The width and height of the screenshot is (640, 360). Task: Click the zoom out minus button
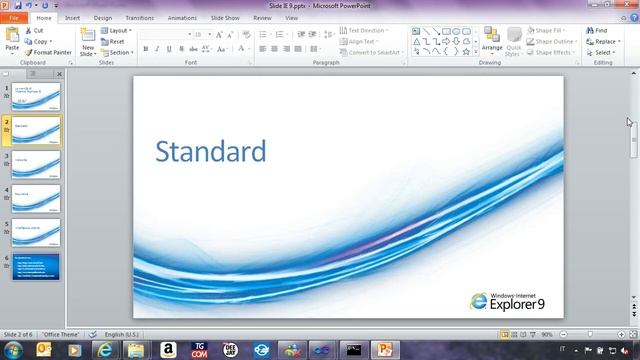coord(563,335)
